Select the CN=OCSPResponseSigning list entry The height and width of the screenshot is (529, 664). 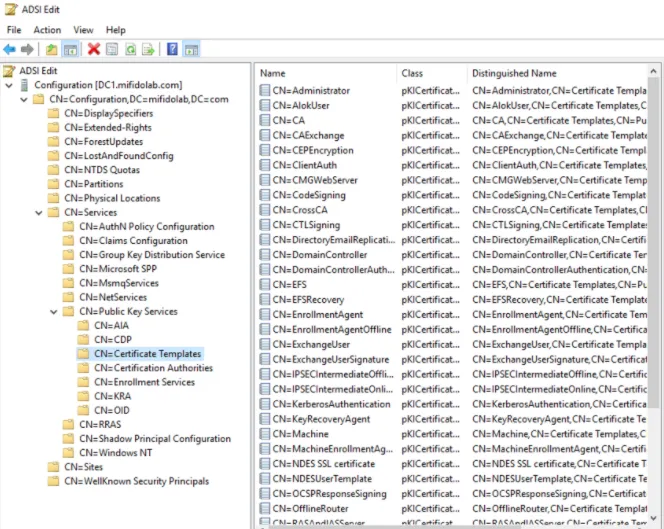(329, 493)
